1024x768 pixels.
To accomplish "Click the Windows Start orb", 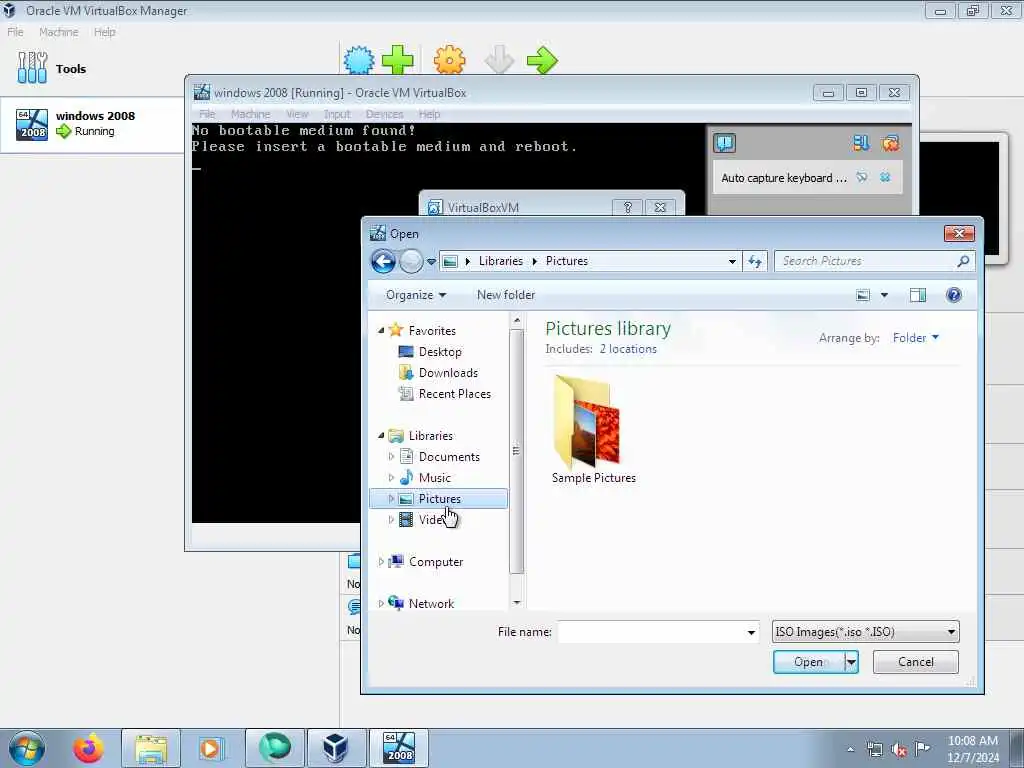I will [x=27, y=748].
